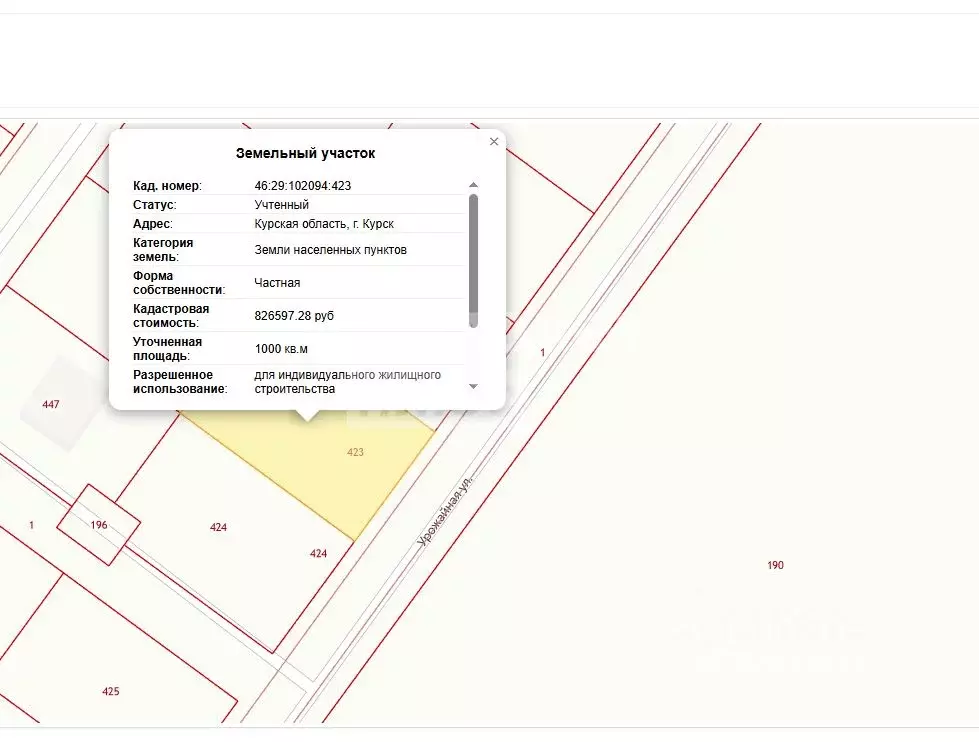The width and height of the screenshot is (979, 742).
Task: Click the cadastral number 46:29:102094:423
Action: click(303, 186)
